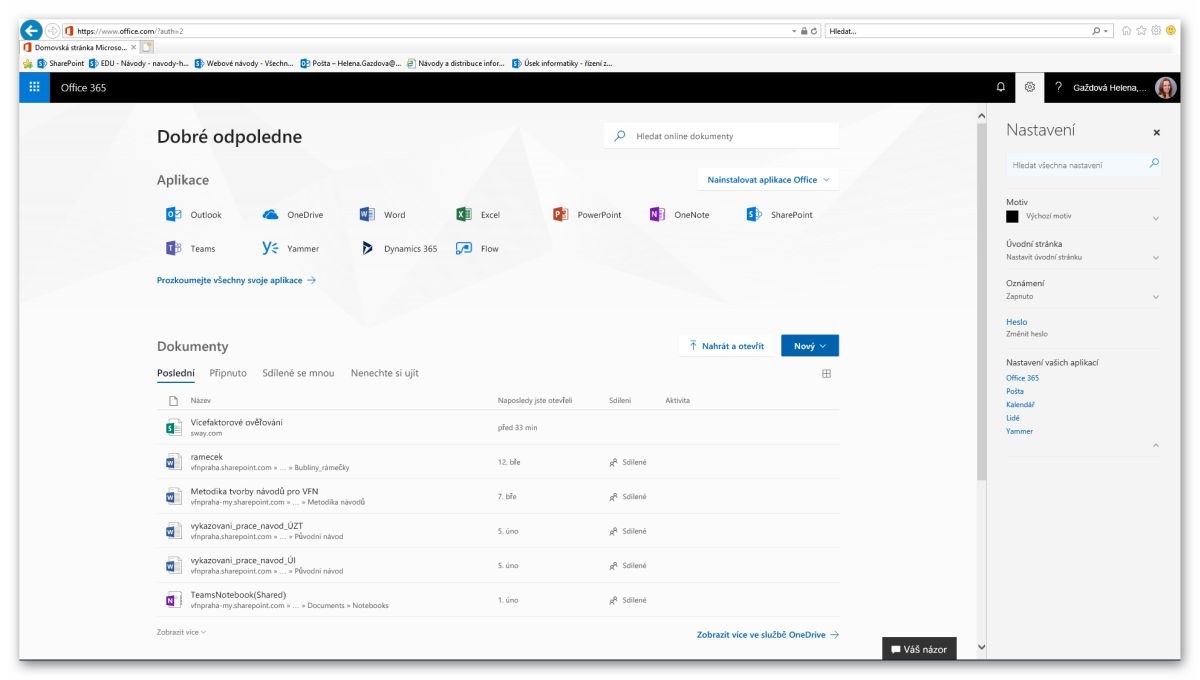Image resolution: width=1200 pixels, height=680 pixels.
Task: Click the Nahrát a otevřít button
Action: point(726,346)
